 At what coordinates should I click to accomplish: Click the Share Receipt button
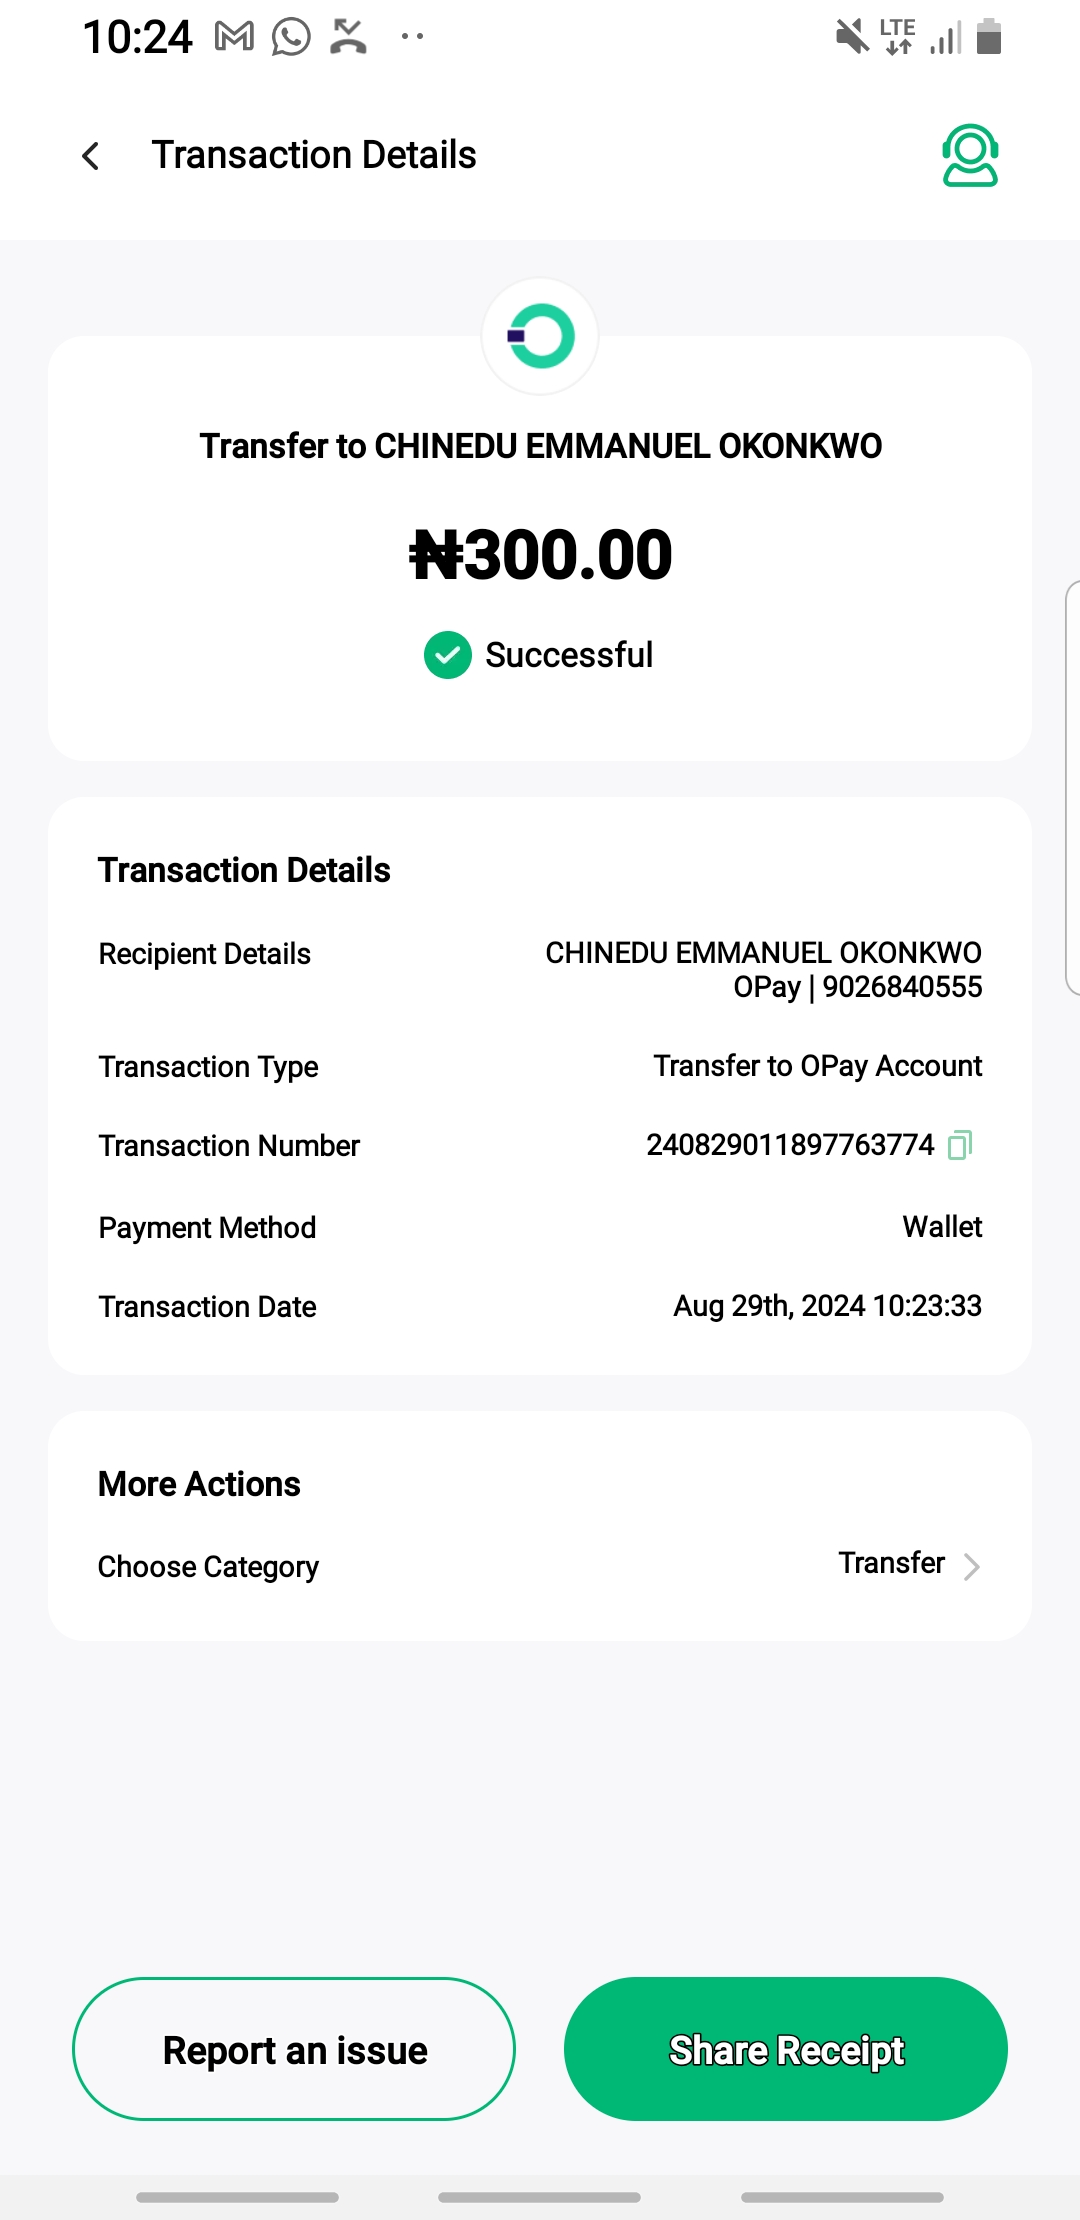pos(786,2049)
